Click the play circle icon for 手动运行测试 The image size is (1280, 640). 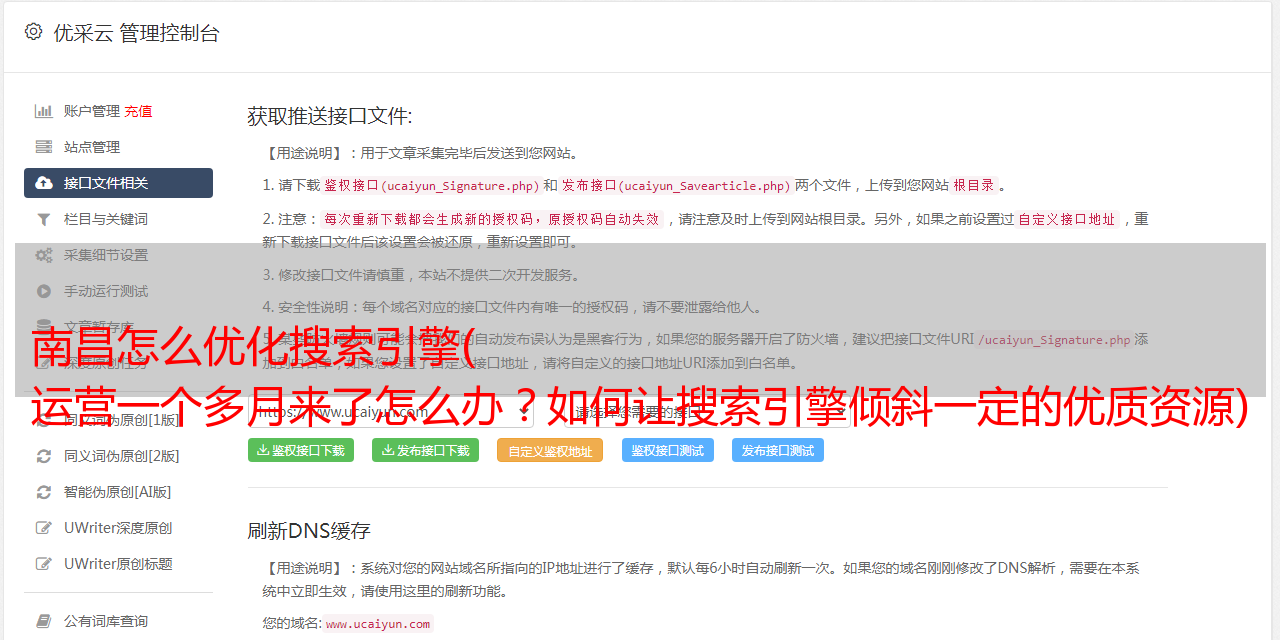44,291
